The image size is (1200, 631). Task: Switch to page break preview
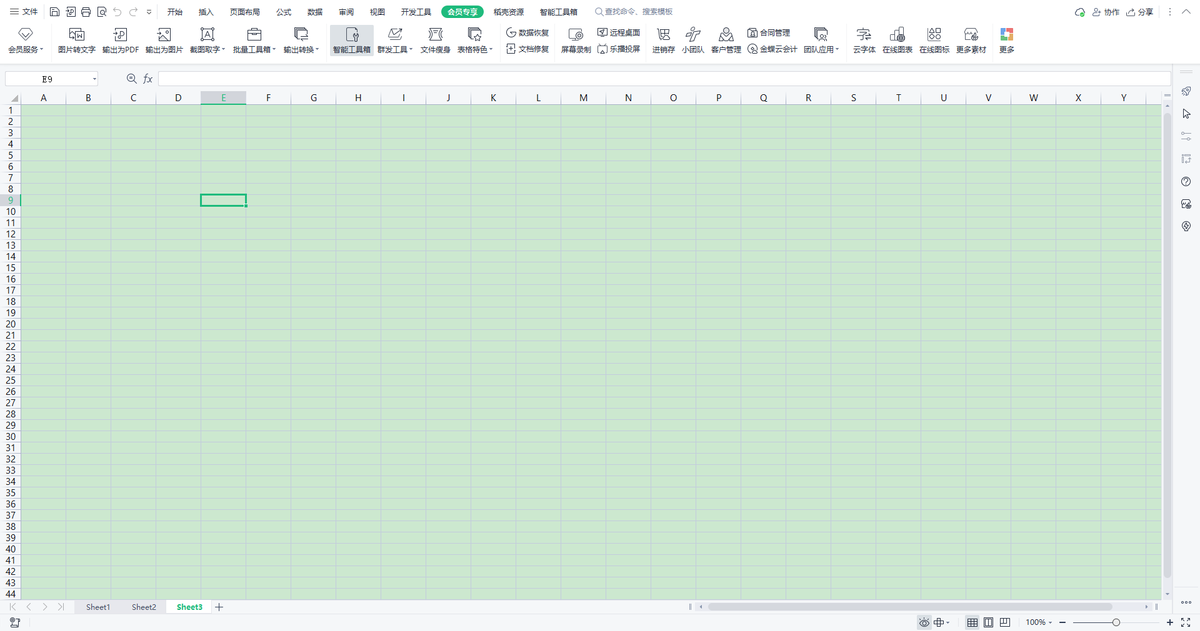[1005, 622]
